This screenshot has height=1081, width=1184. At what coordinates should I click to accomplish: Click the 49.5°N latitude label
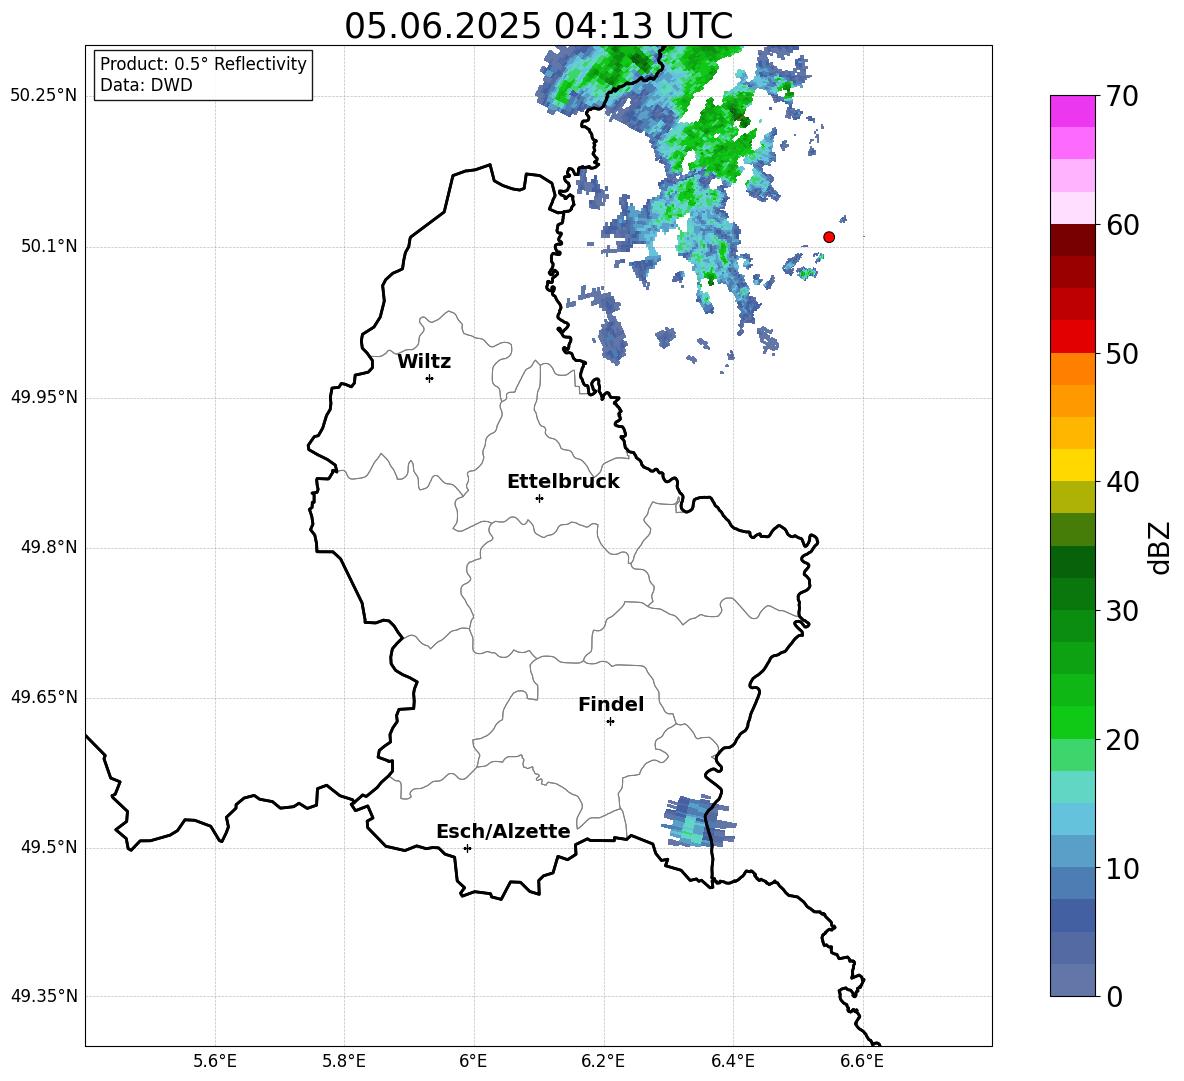coord(49,848)
